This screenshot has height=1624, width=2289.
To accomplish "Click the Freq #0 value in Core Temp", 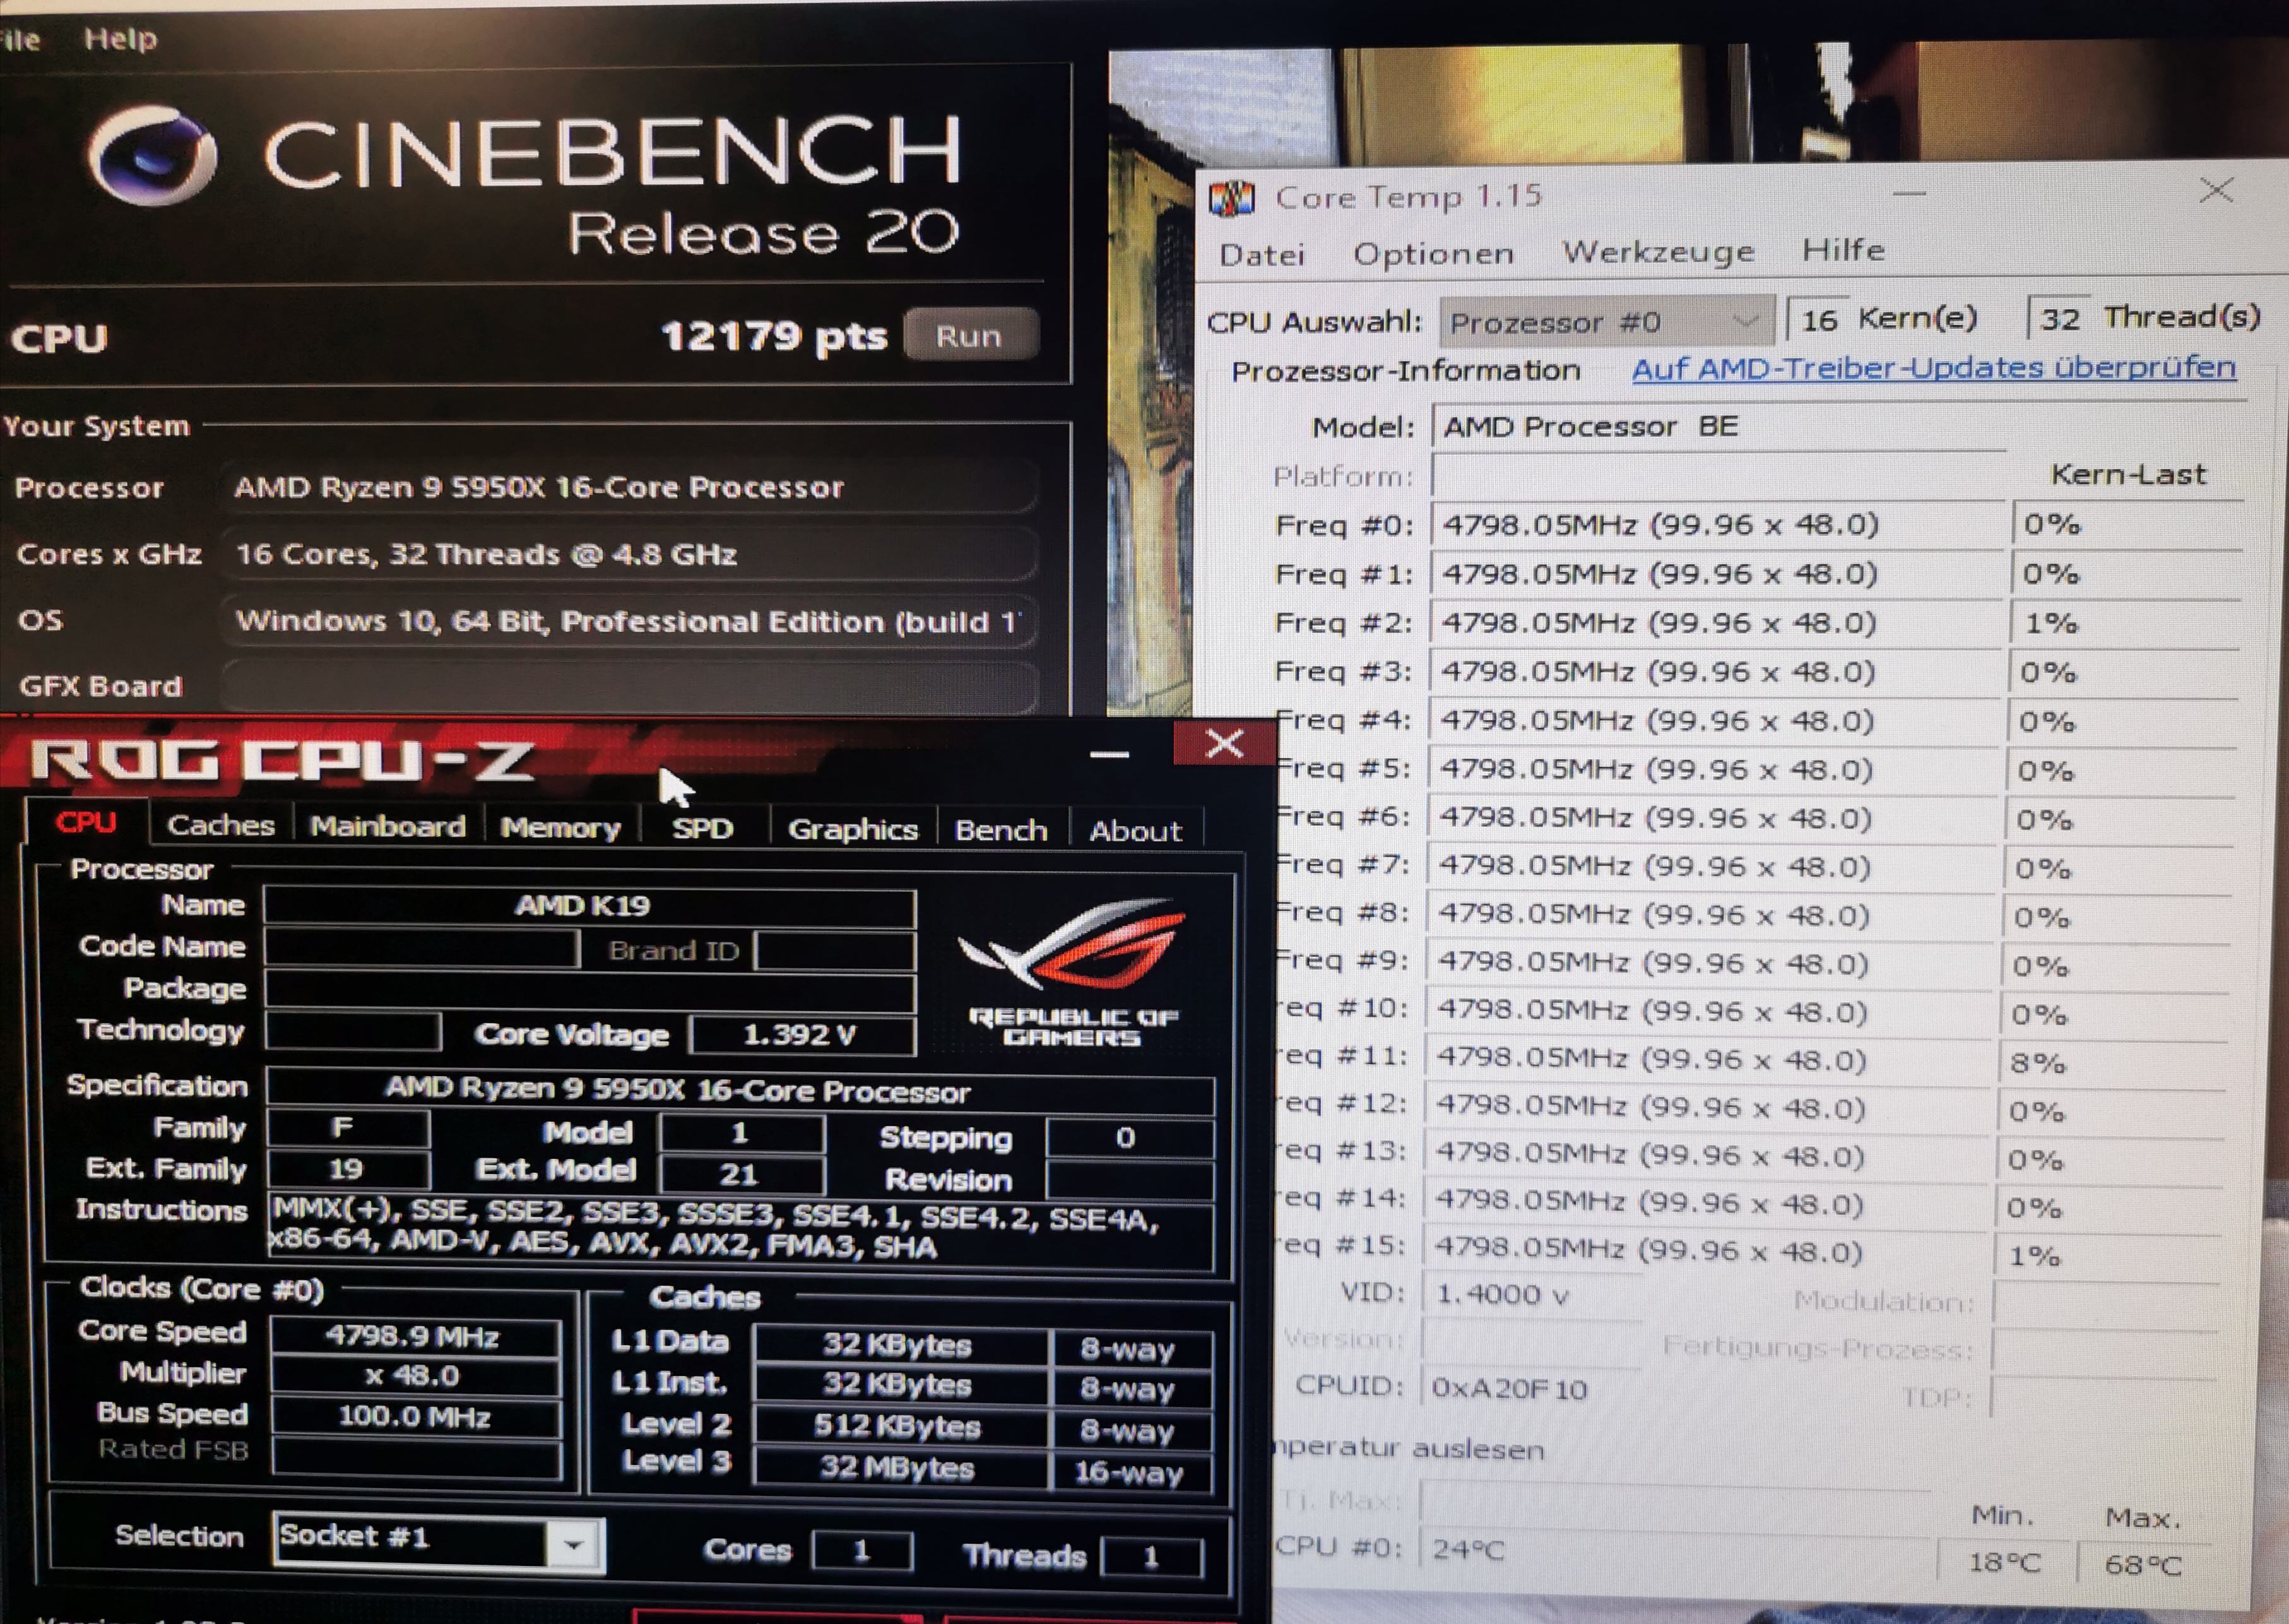I will [x=1718, y=525].
